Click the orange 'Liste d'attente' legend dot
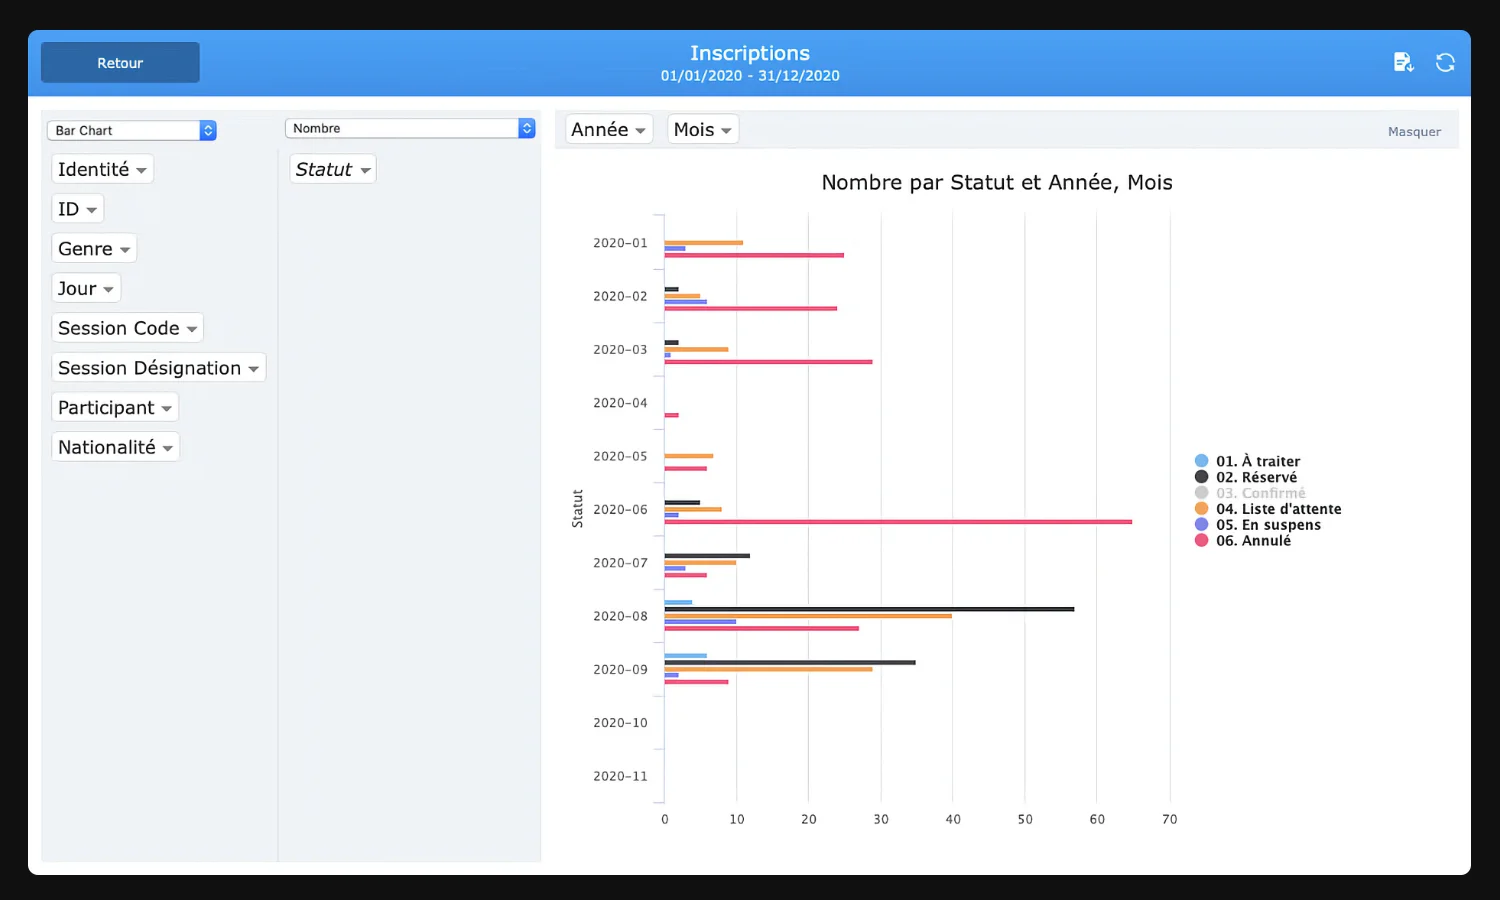1500x900 pixels. (1201, 509)
